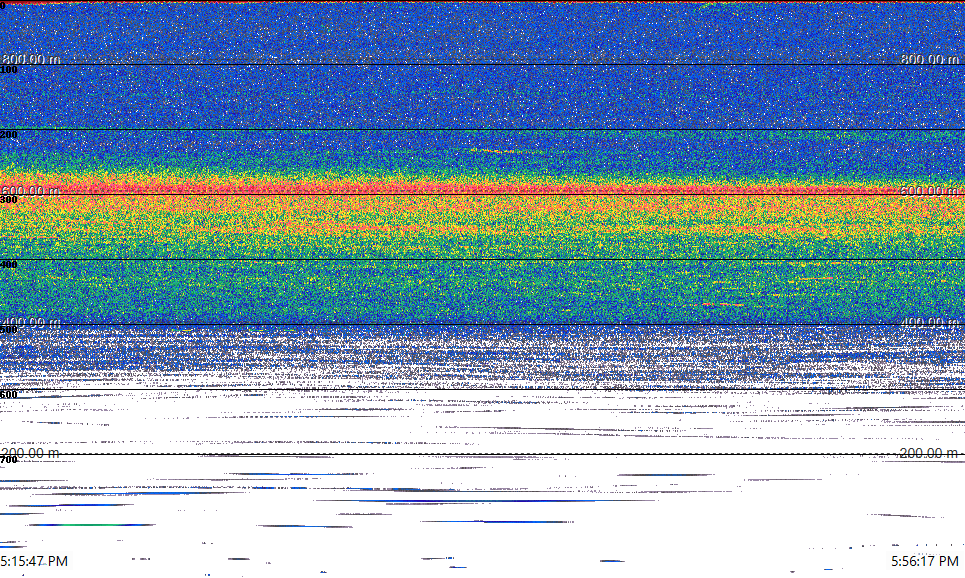965x578 pixels.
Task: Click the 100 depth gridline label
Action: pos(9,70)
